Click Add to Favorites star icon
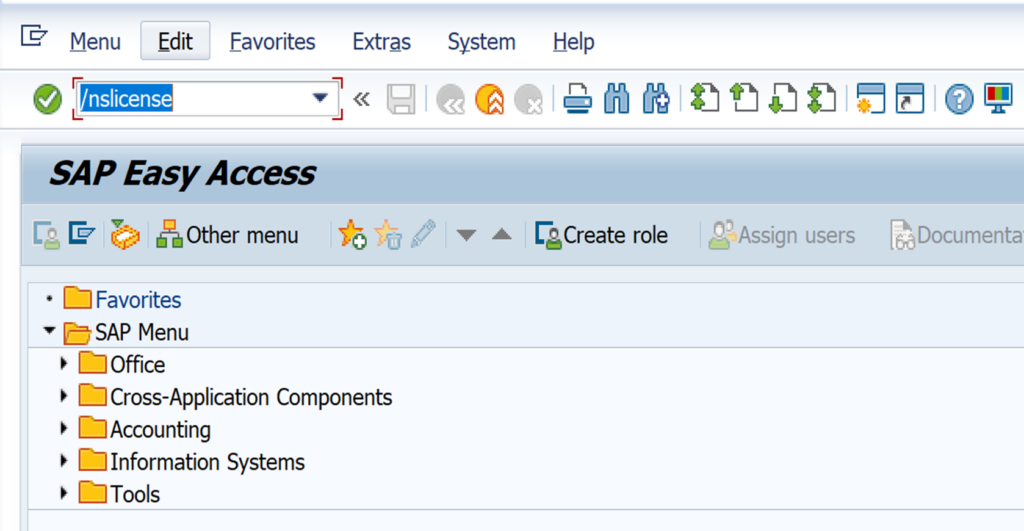The width and height of the screenshot is (1024, 531). 352,234
